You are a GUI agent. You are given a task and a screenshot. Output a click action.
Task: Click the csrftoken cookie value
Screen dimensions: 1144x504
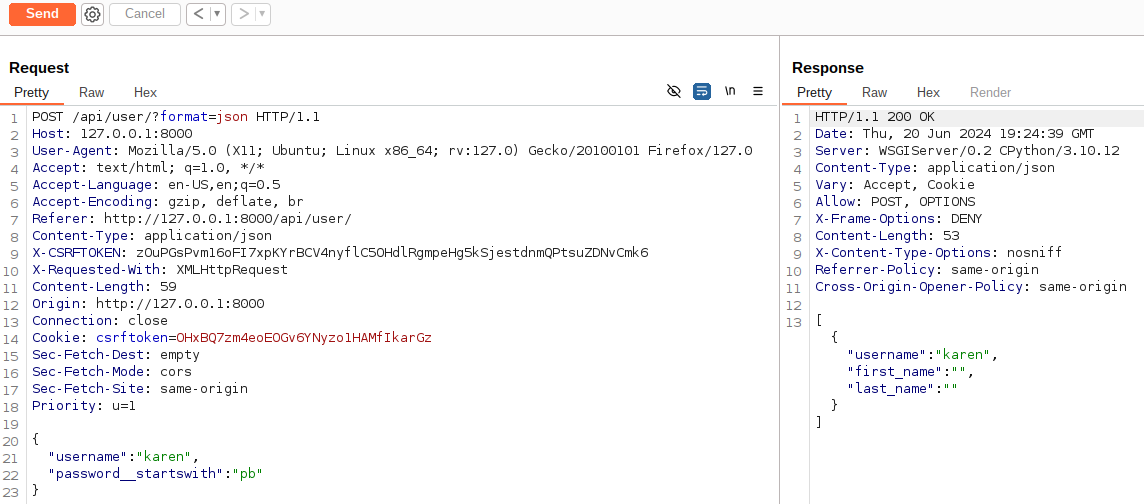click(x=304, y=338)
